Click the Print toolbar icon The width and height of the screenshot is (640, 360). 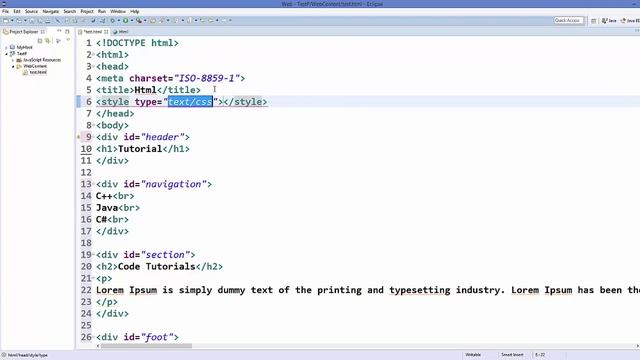(x=48, y=20)
